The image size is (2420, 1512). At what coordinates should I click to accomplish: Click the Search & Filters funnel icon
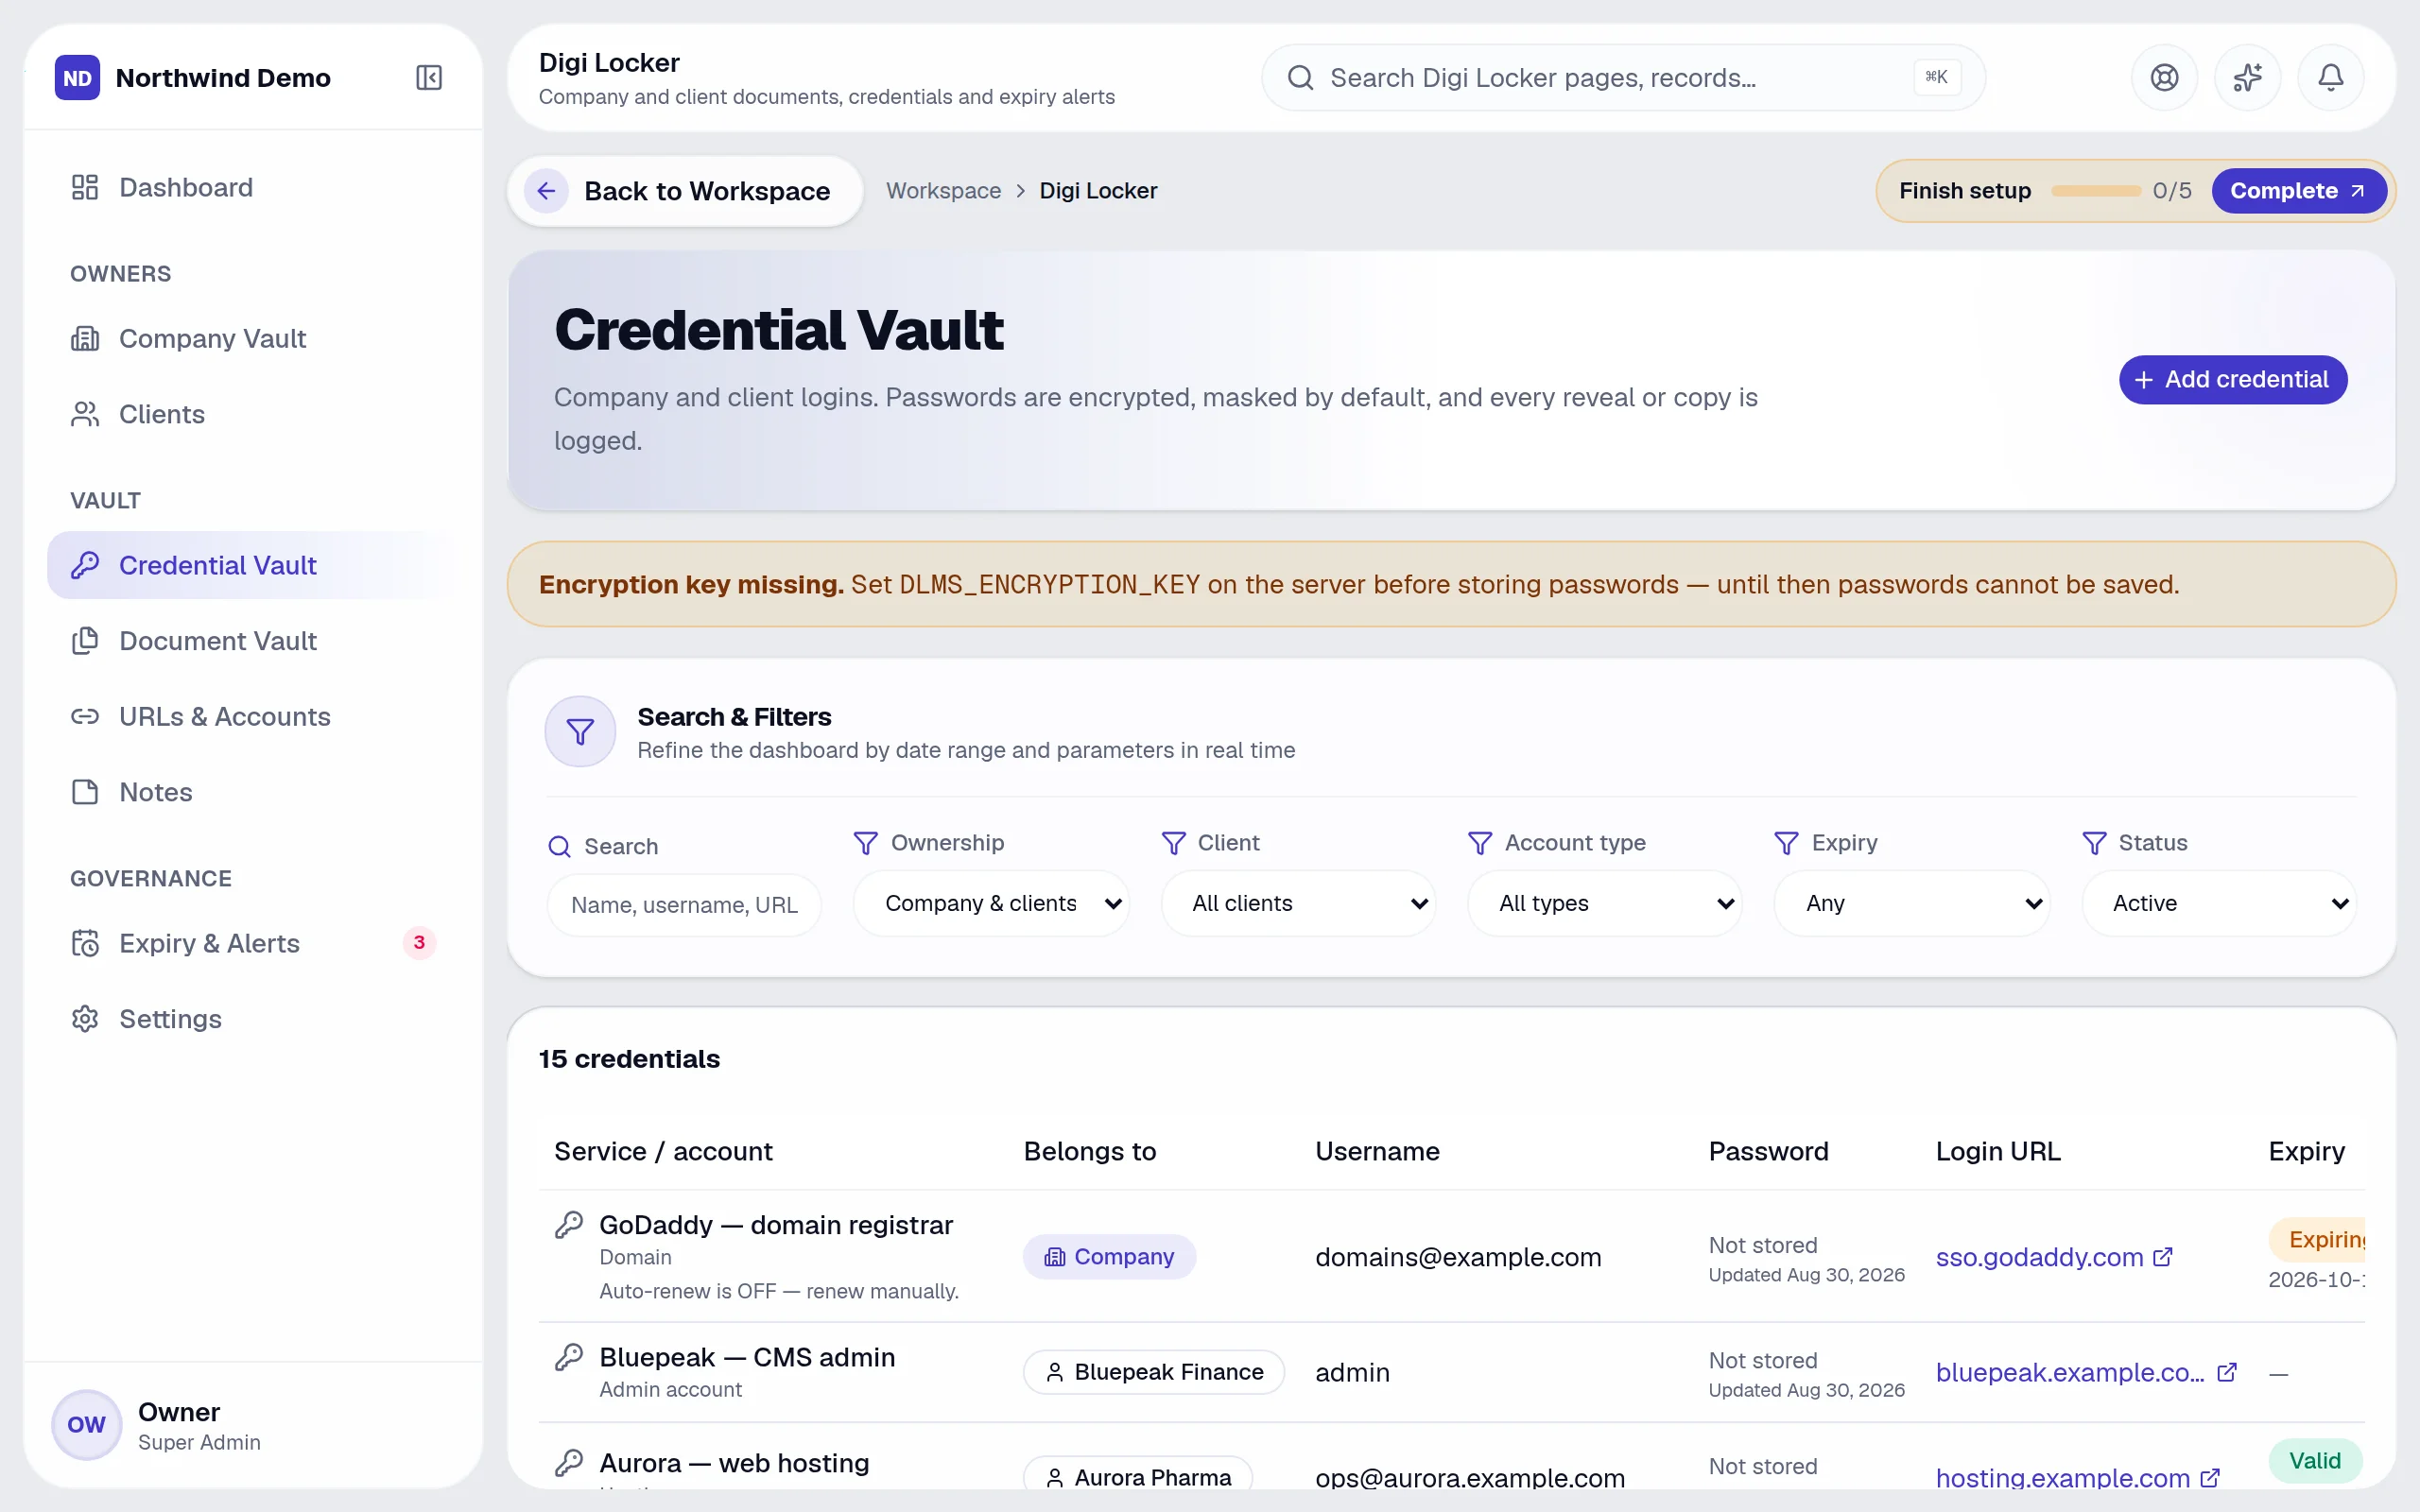pos(580,731)
